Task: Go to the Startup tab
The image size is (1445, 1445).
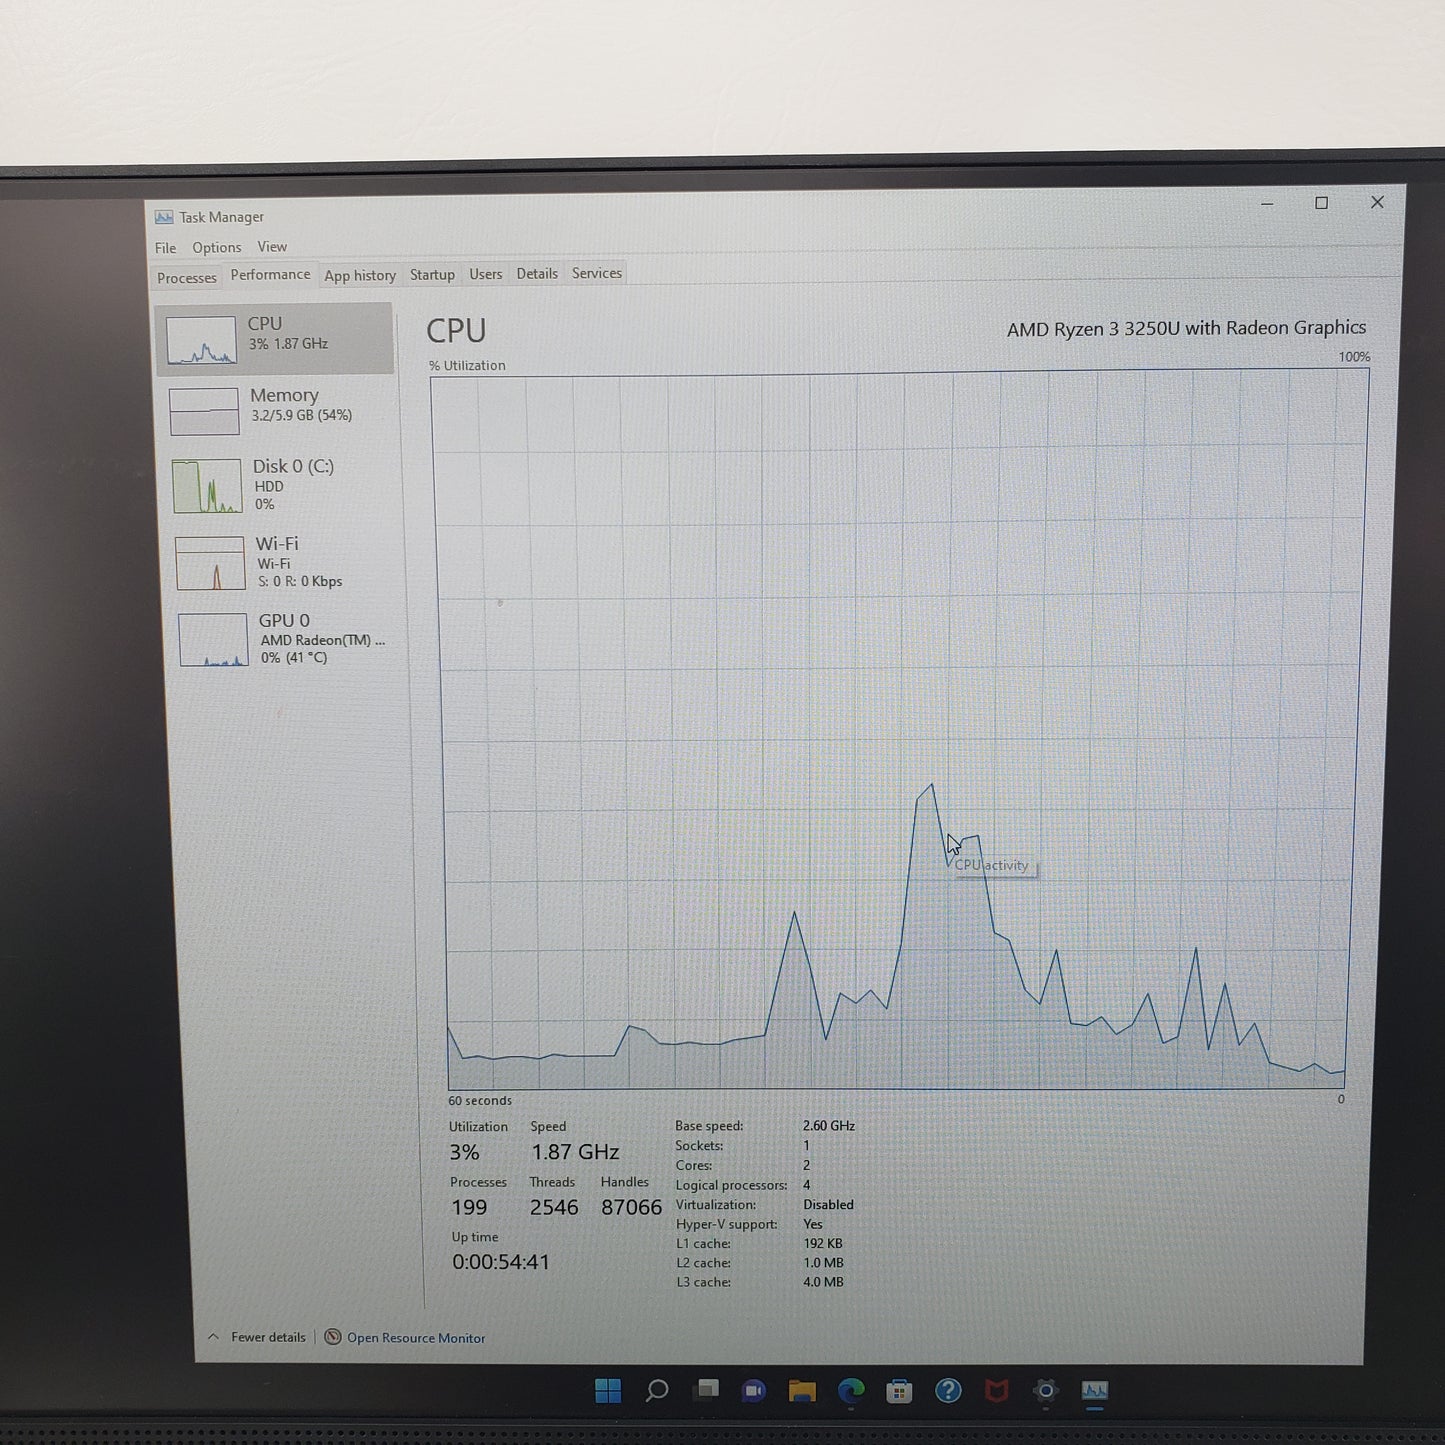Action: pos(432,275)
